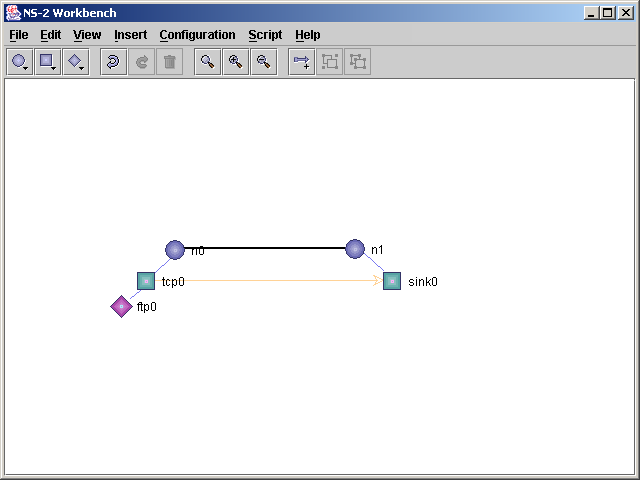The image size is (640, 480).
Task: Minimize the NS-2 Workbench window
Action: click(591, 13)
